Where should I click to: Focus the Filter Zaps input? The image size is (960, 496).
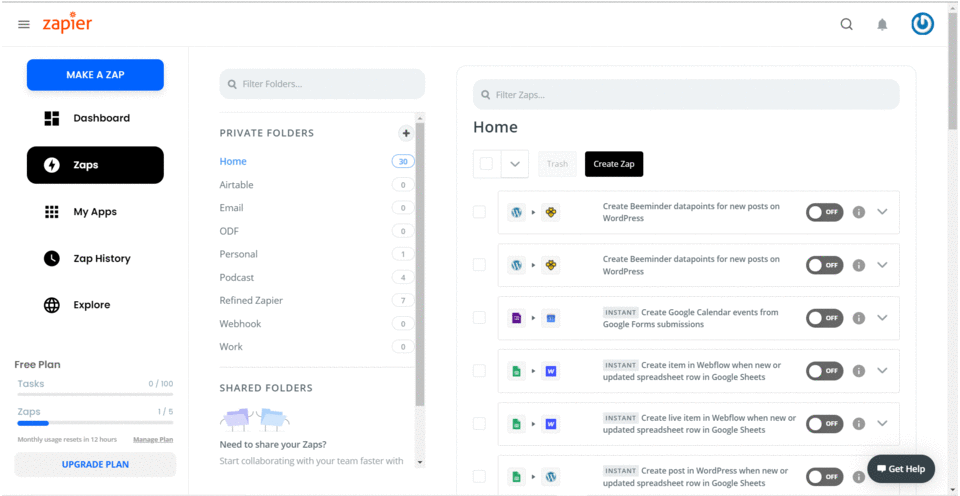coord(686,94)
